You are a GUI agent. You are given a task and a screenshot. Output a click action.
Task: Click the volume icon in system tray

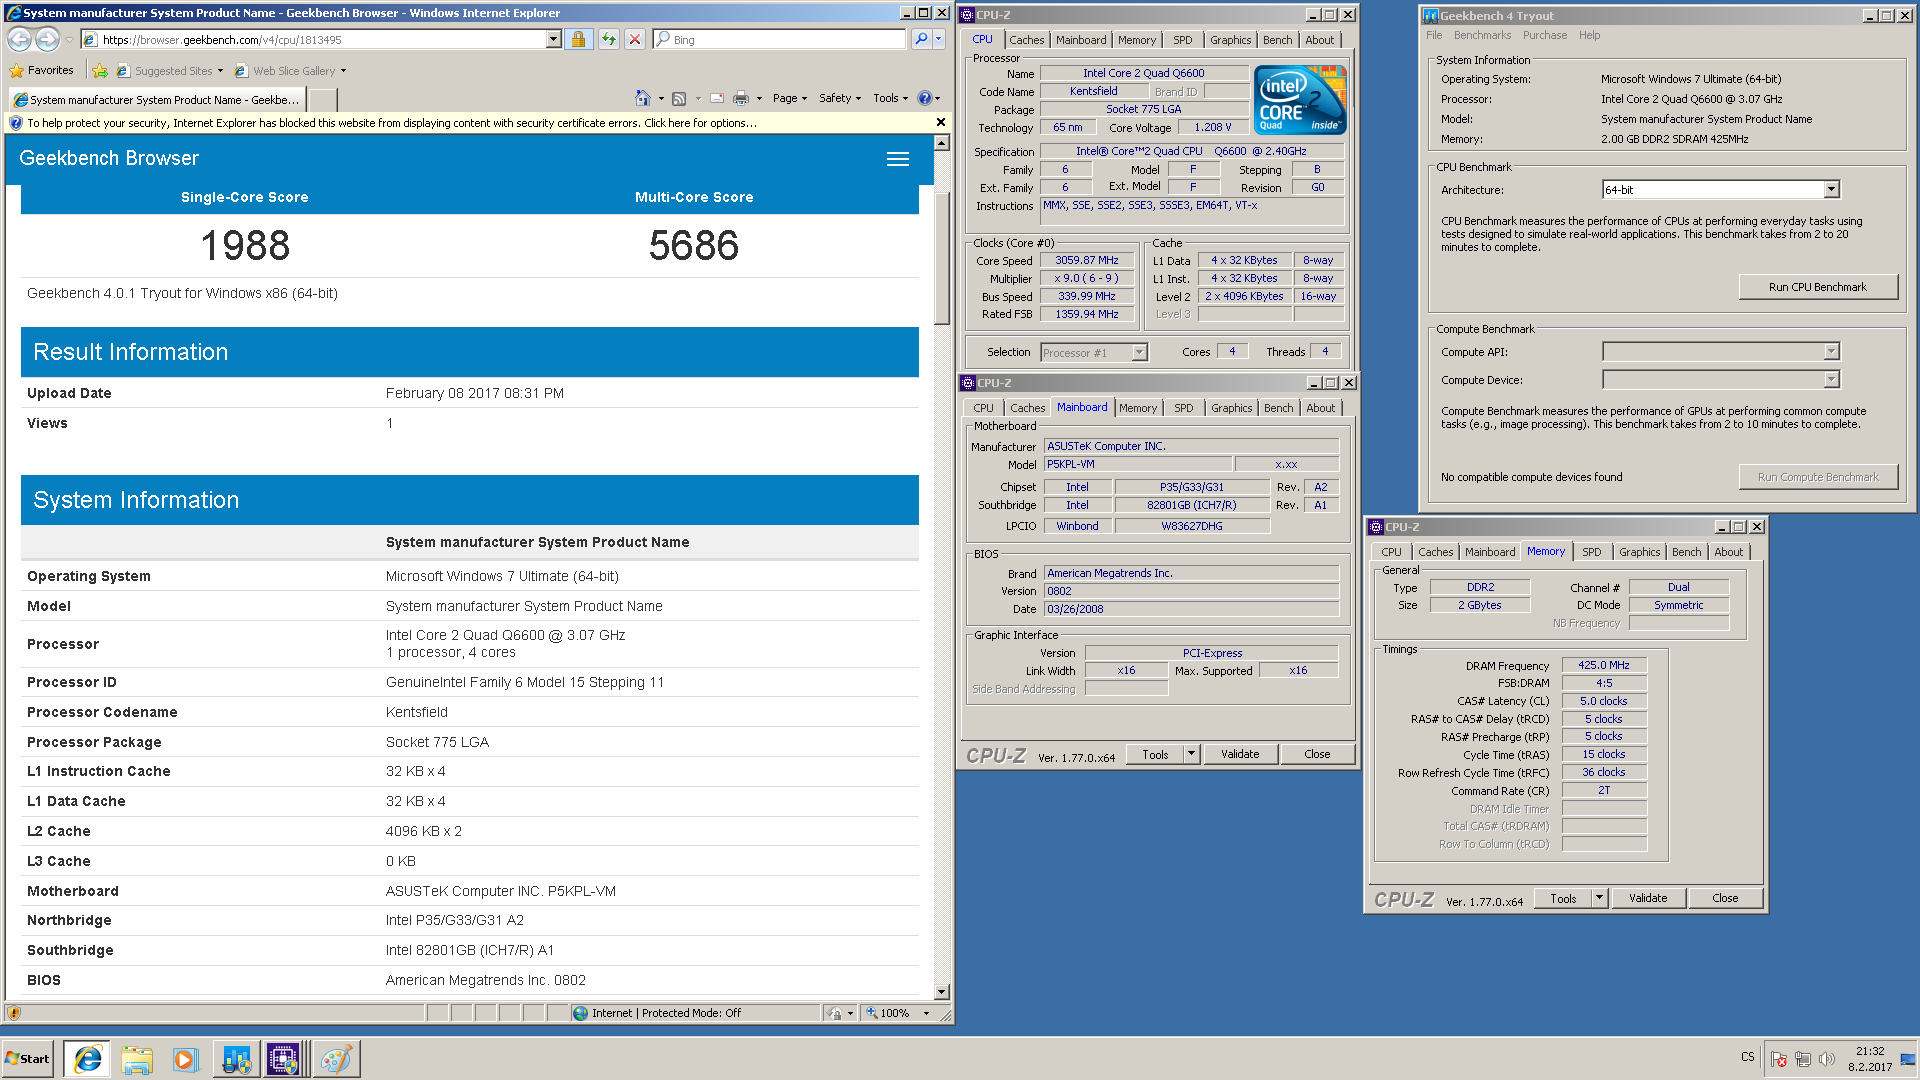tap(1827, 1059)
